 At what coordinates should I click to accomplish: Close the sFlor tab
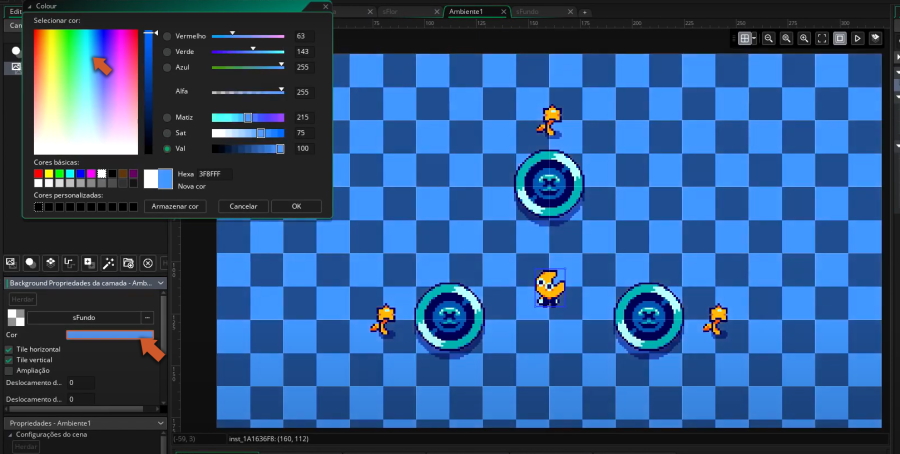[437, 11]
